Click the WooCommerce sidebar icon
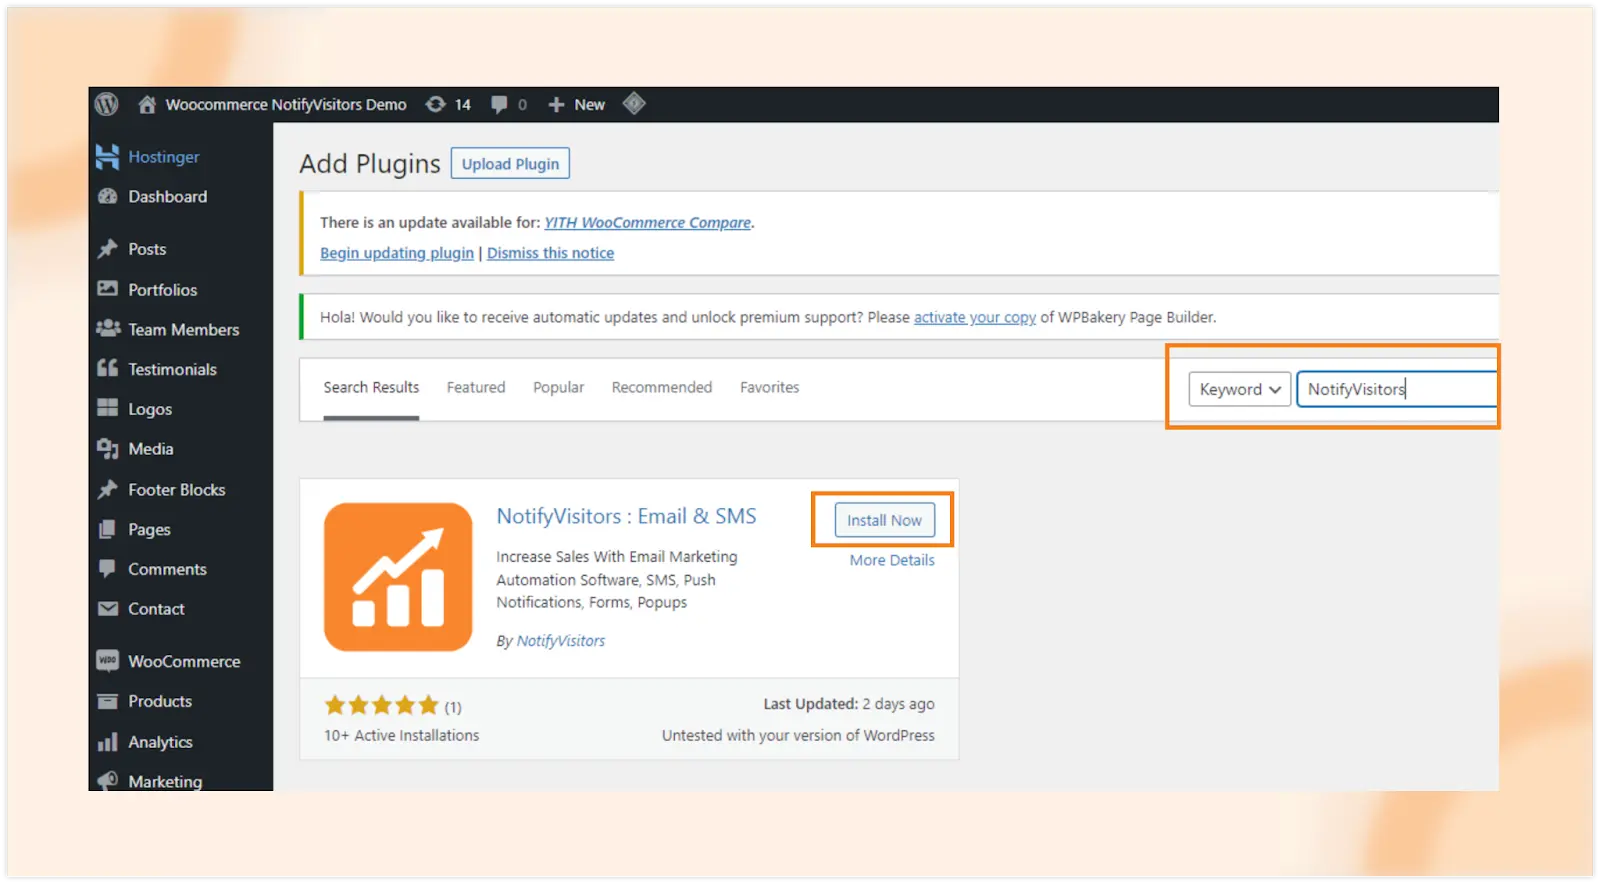Viewport: 1600px width, 884px height. [107, 661]
